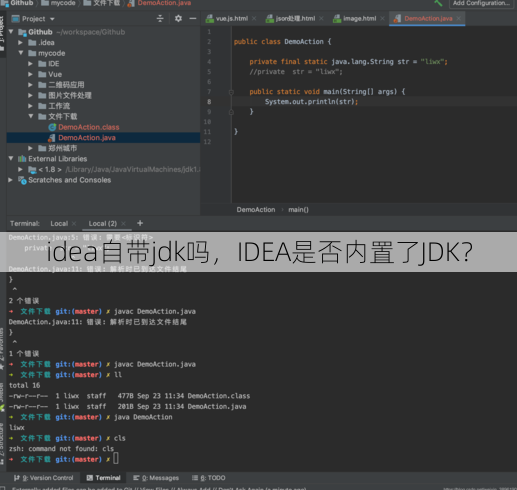Image resolution: width=517 pixels, height=490 pixels.
Task: Switch to the Local (2) terminal tab
Action: click(103, 224)
